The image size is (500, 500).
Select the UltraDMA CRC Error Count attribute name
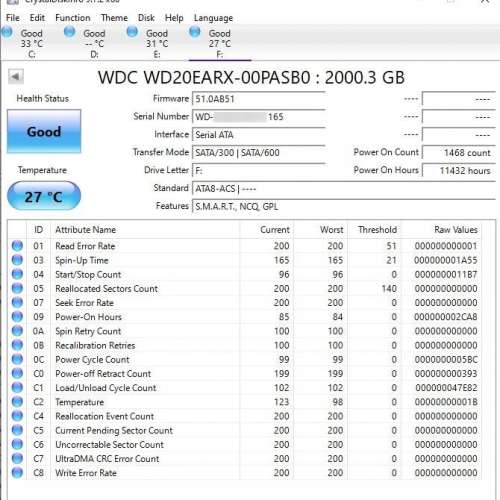(x=107, y=459)
